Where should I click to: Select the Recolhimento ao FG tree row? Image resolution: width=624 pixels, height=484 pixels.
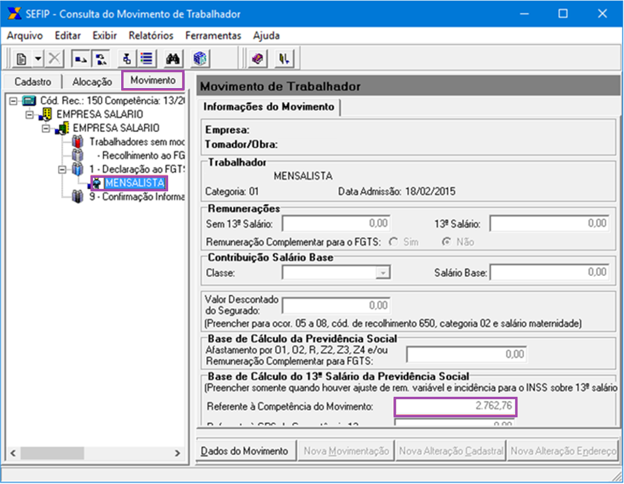coord(141,155)
